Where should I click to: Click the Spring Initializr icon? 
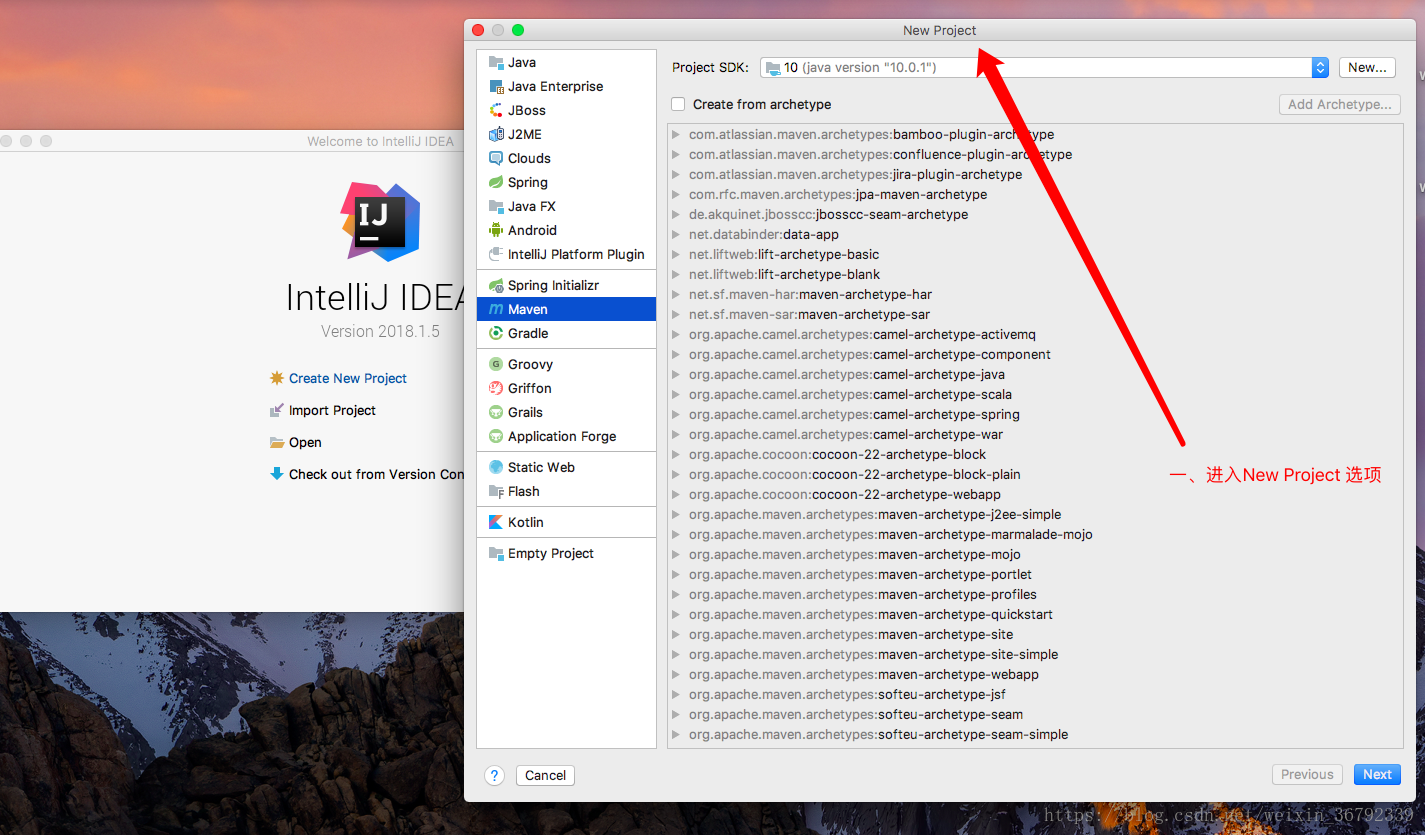[496, 285]
